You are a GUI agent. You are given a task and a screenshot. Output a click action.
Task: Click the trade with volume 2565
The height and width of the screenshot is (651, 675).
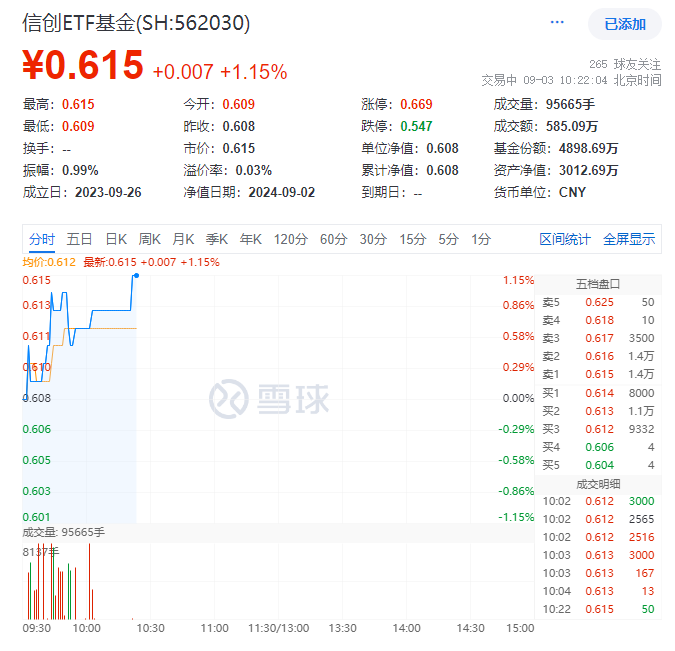pyautogui.click(x=598, y=519)
